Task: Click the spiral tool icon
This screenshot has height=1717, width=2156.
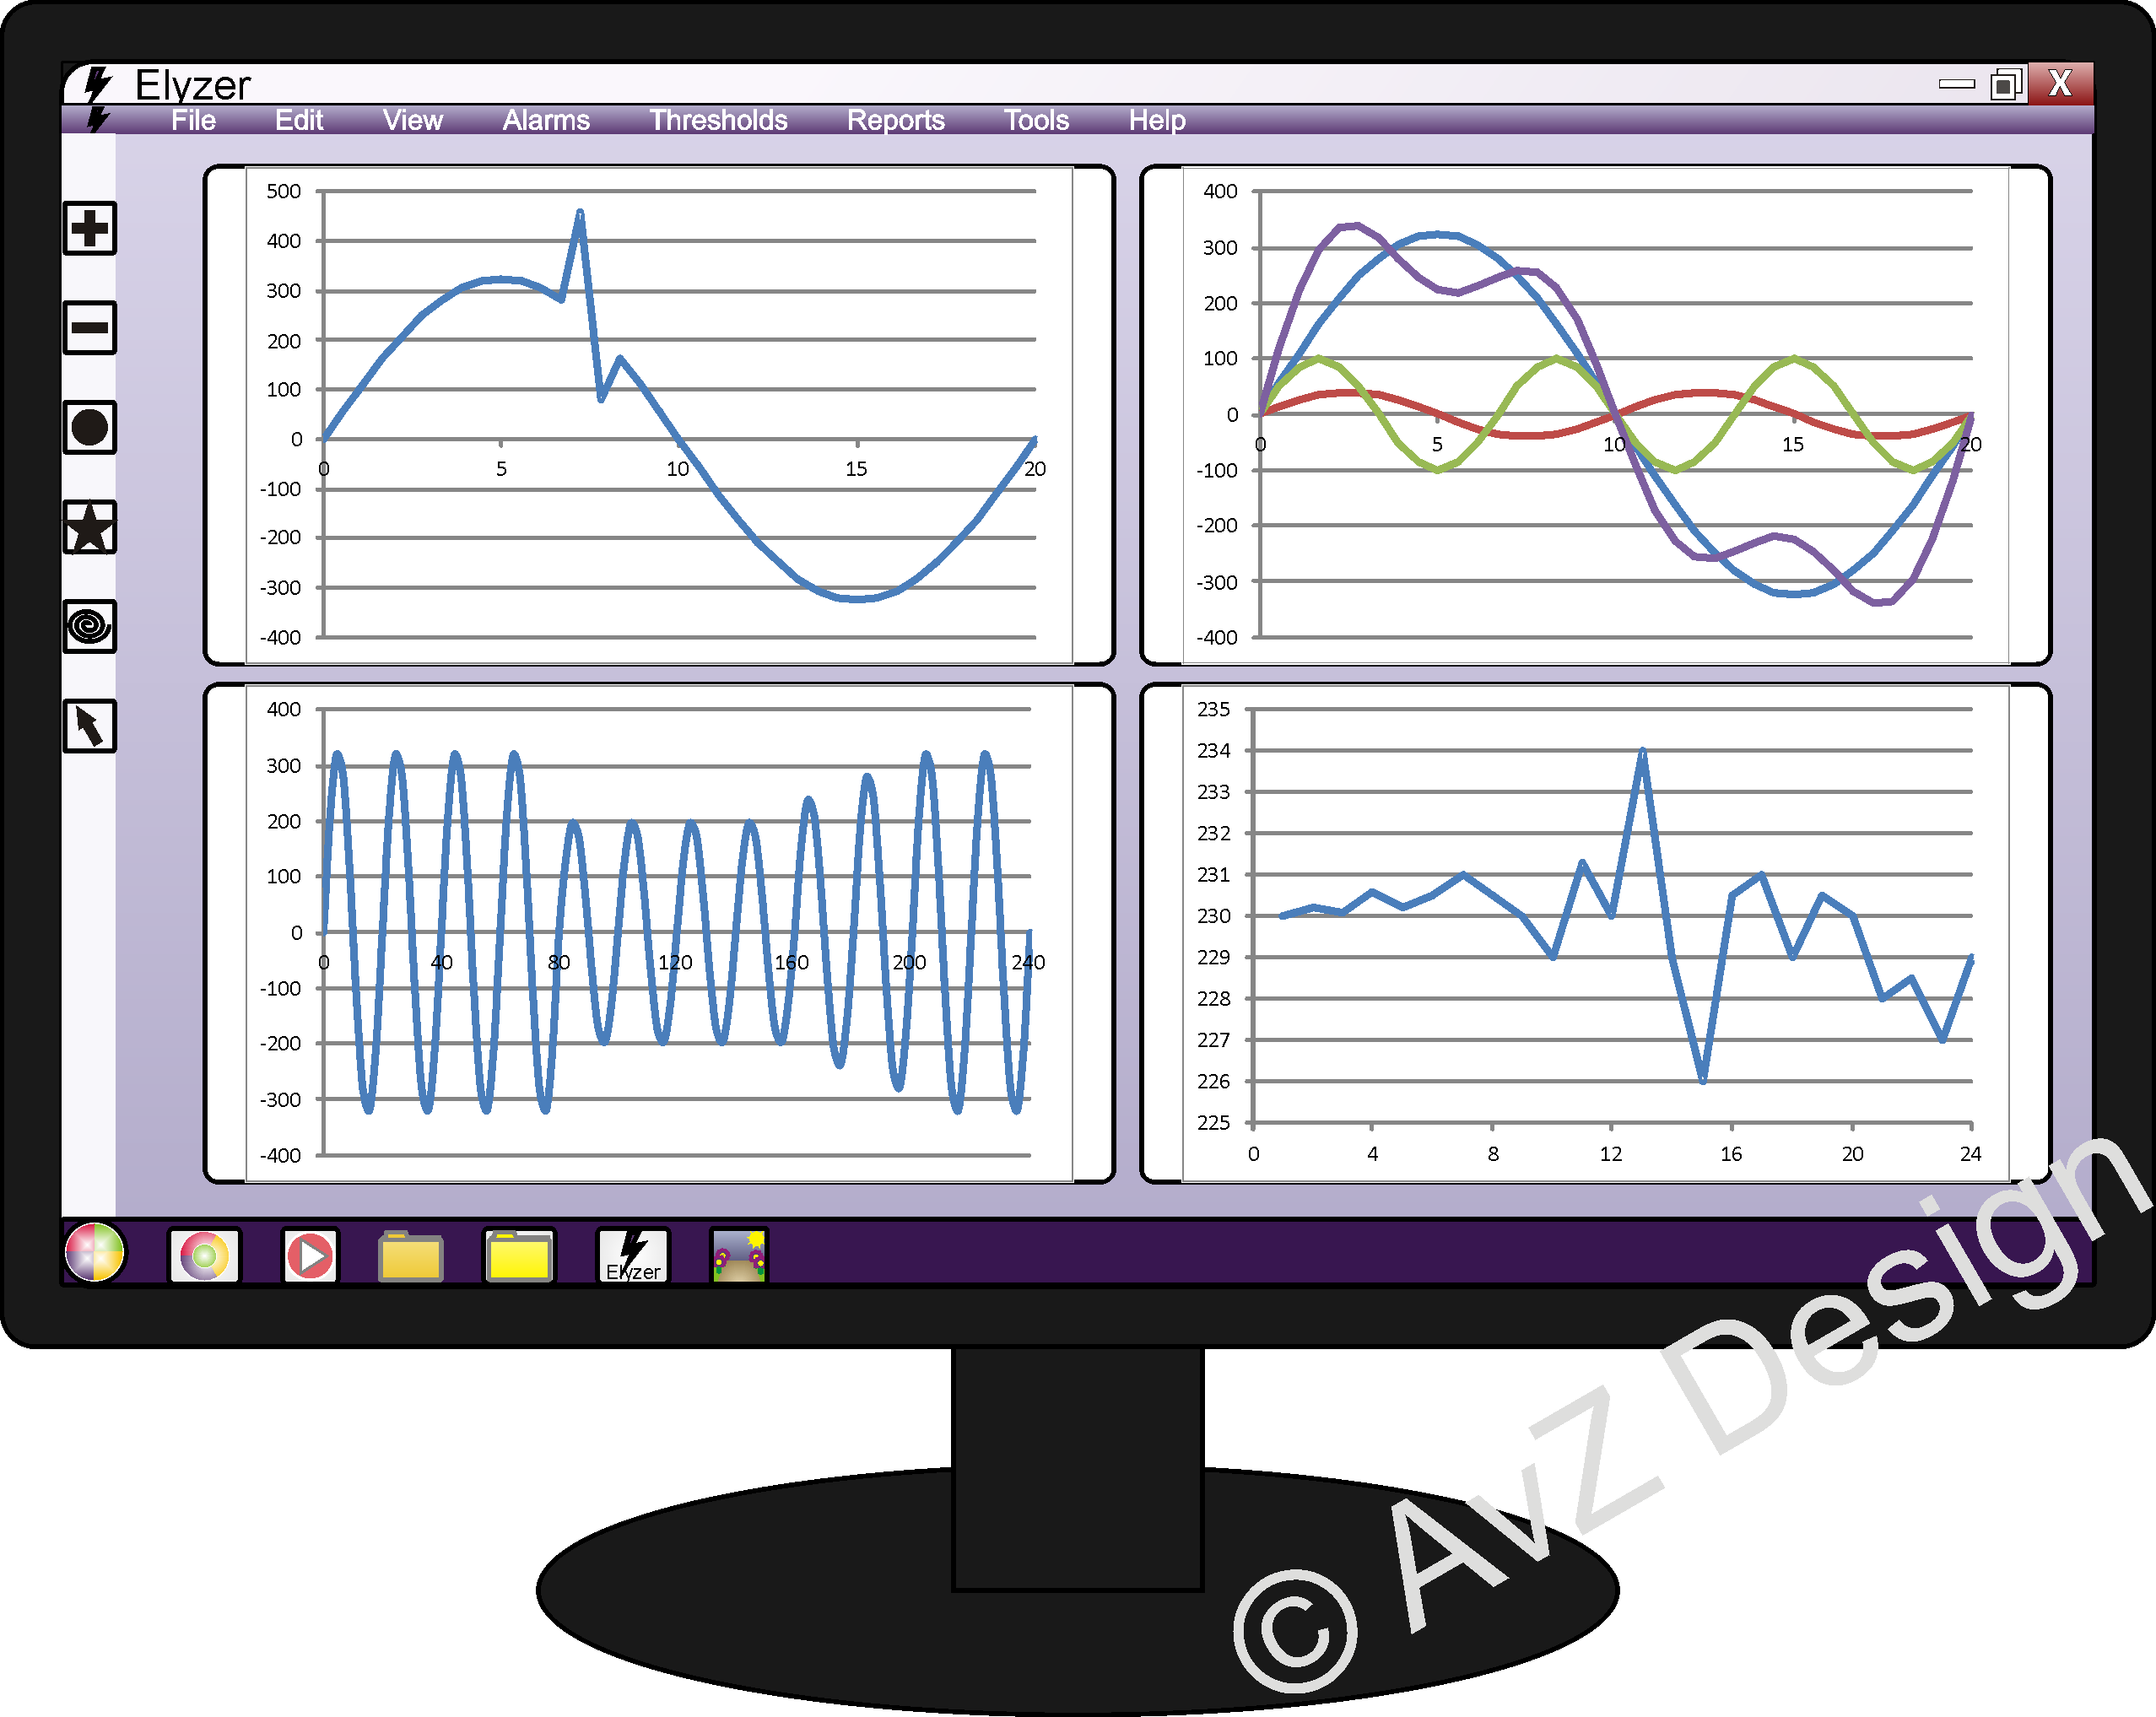Action: [x=90, y=627]
